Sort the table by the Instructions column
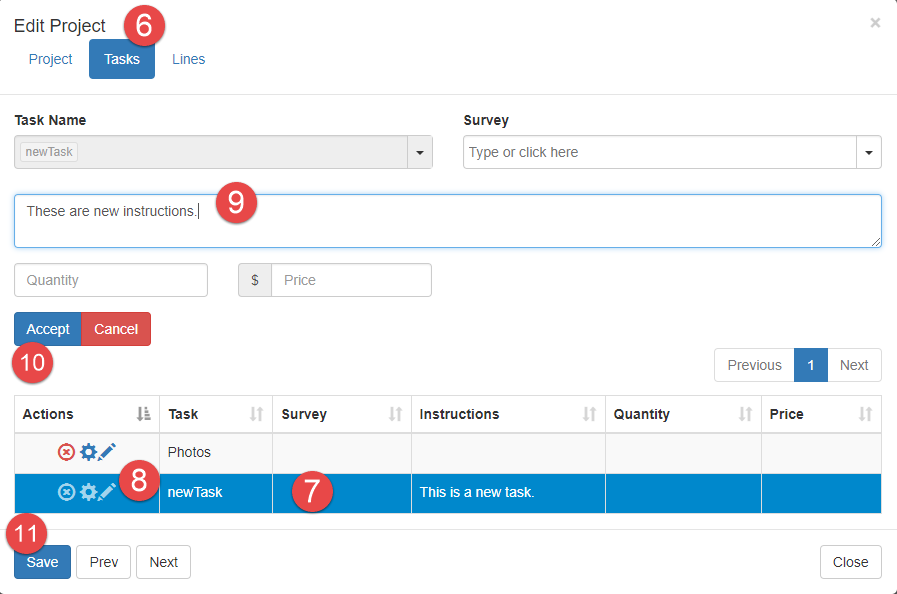 (x=507, y=414)
